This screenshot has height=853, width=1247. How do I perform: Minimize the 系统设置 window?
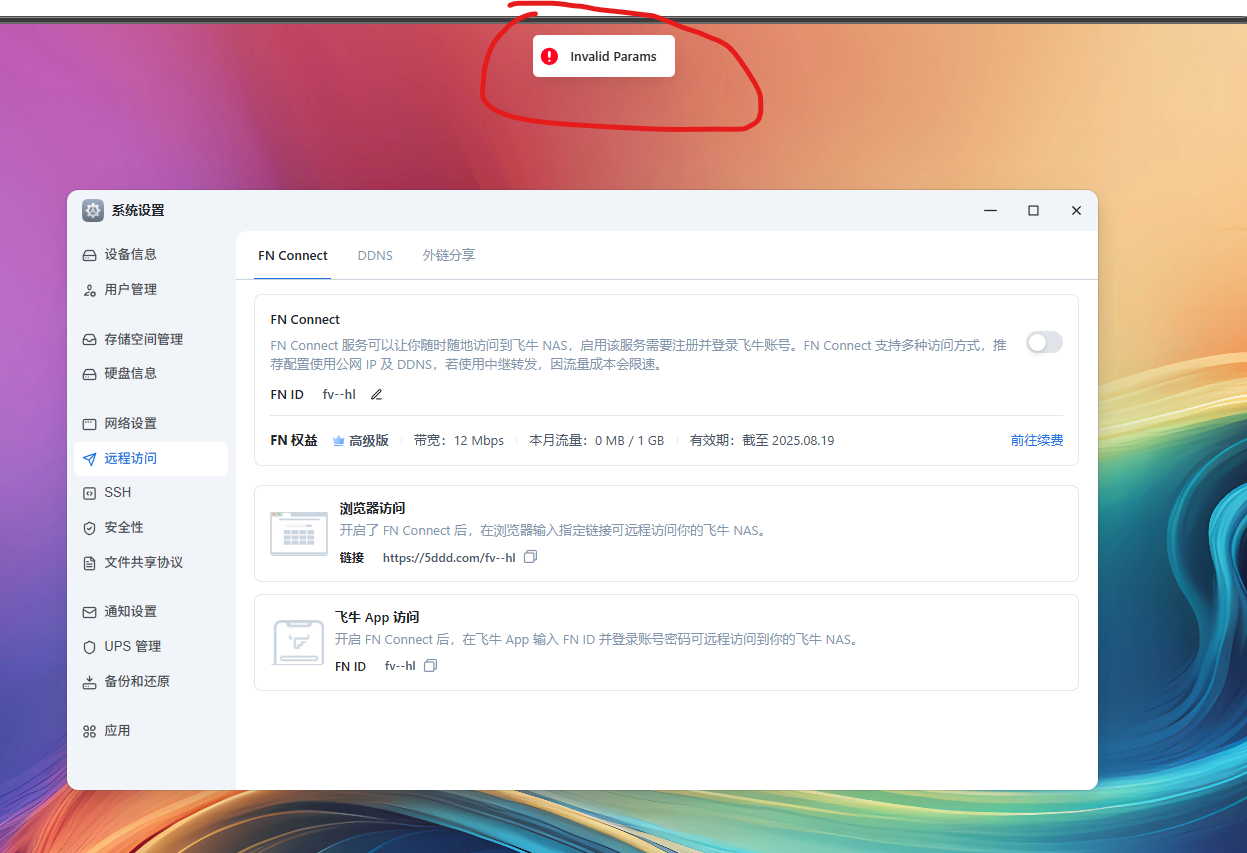990,211
